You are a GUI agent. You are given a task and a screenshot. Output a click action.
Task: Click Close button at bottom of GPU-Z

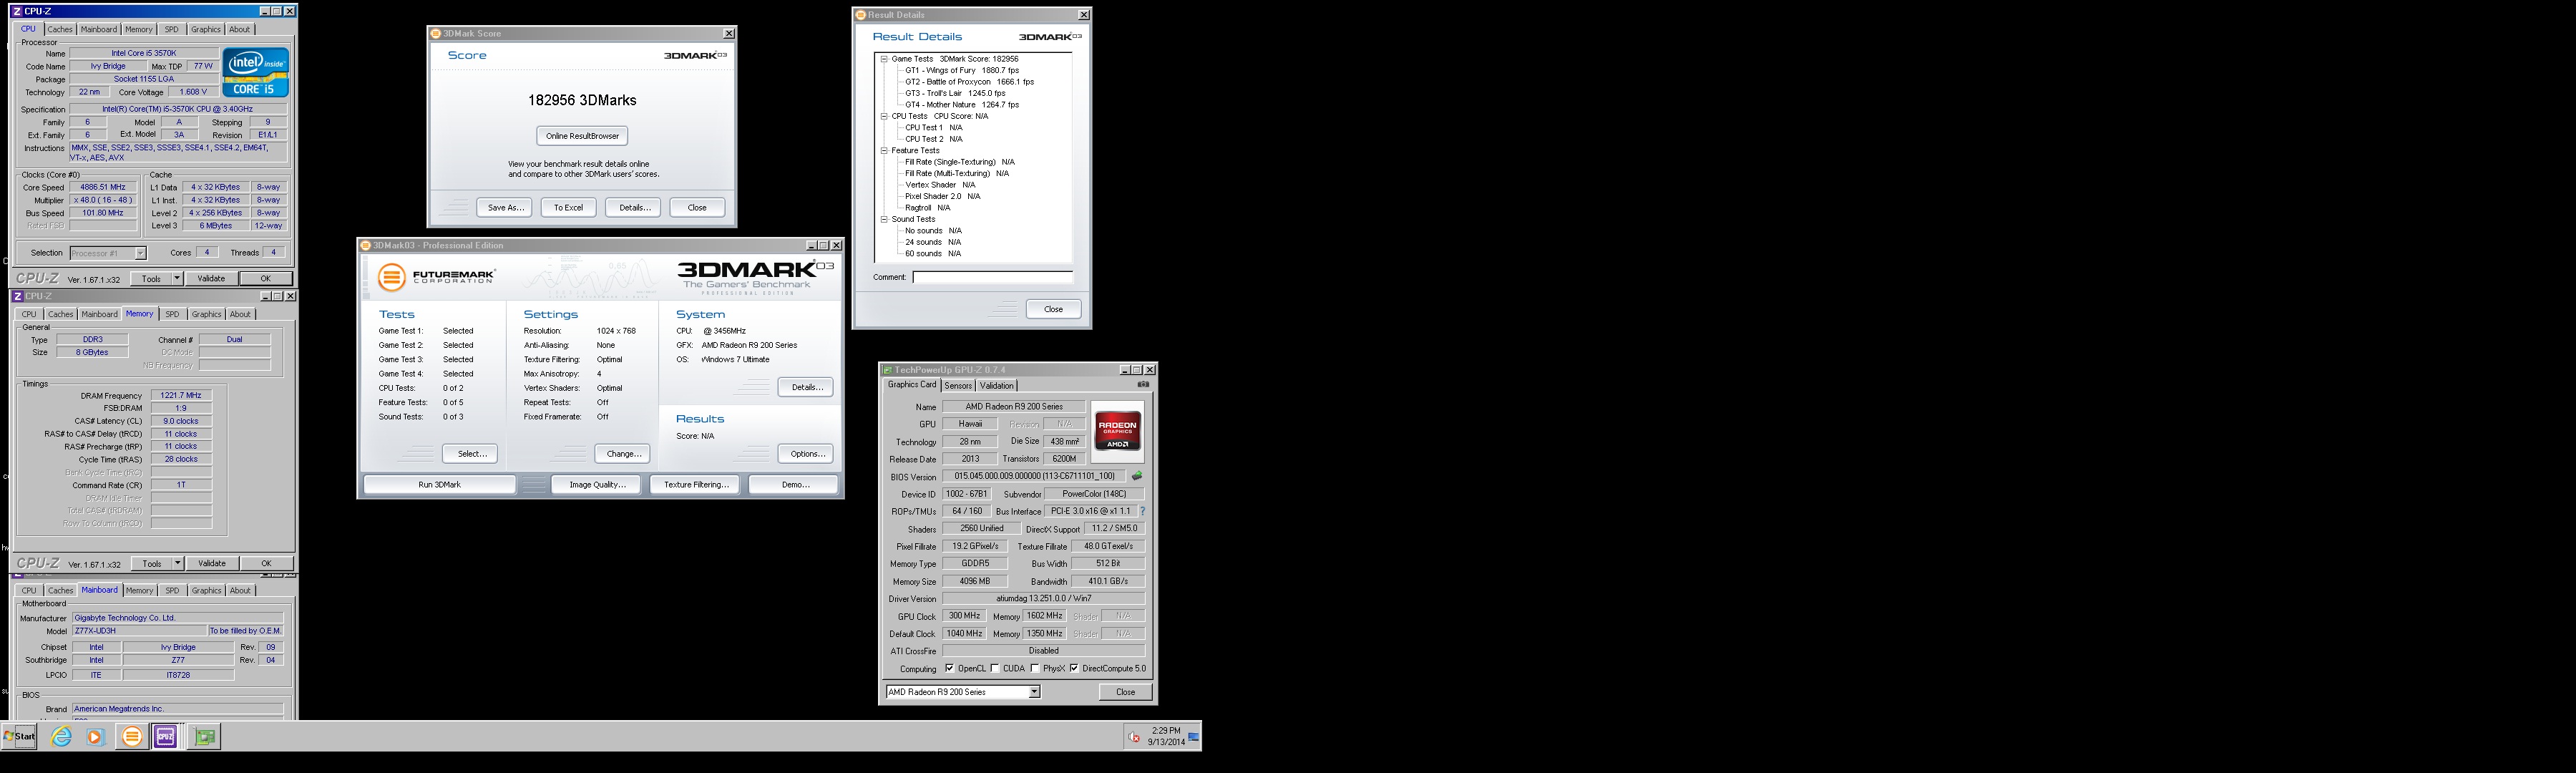tap(1125, 692)
